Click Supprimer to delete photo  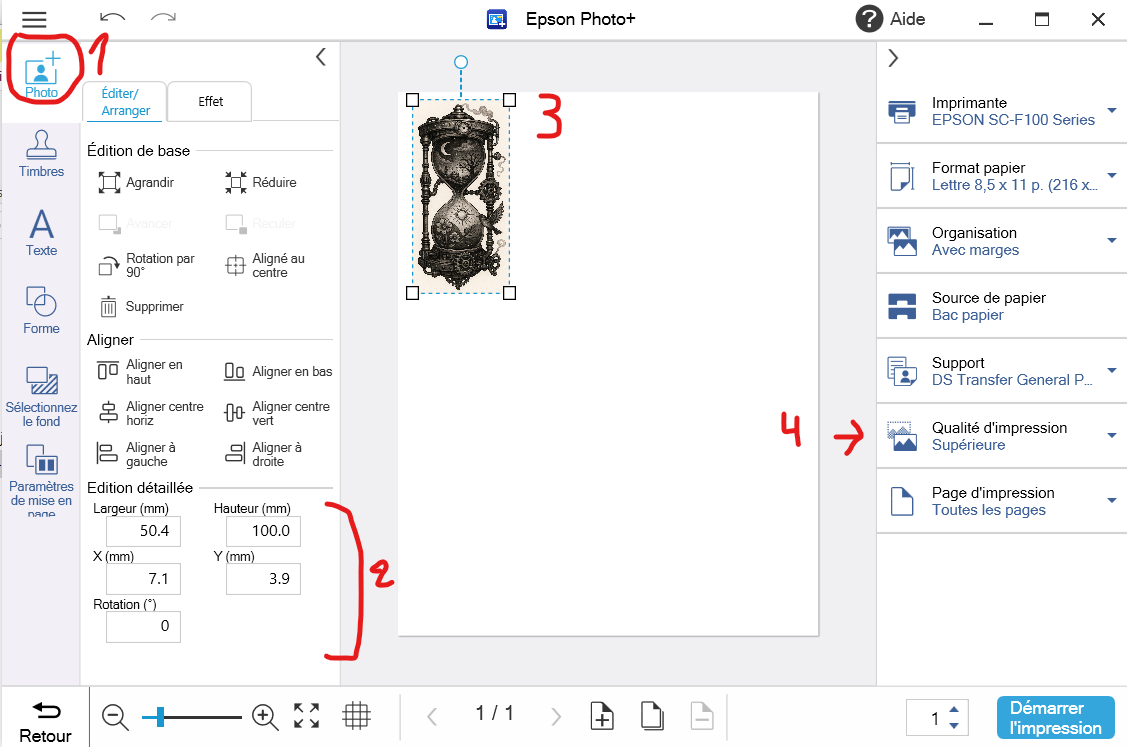point(141,306)
